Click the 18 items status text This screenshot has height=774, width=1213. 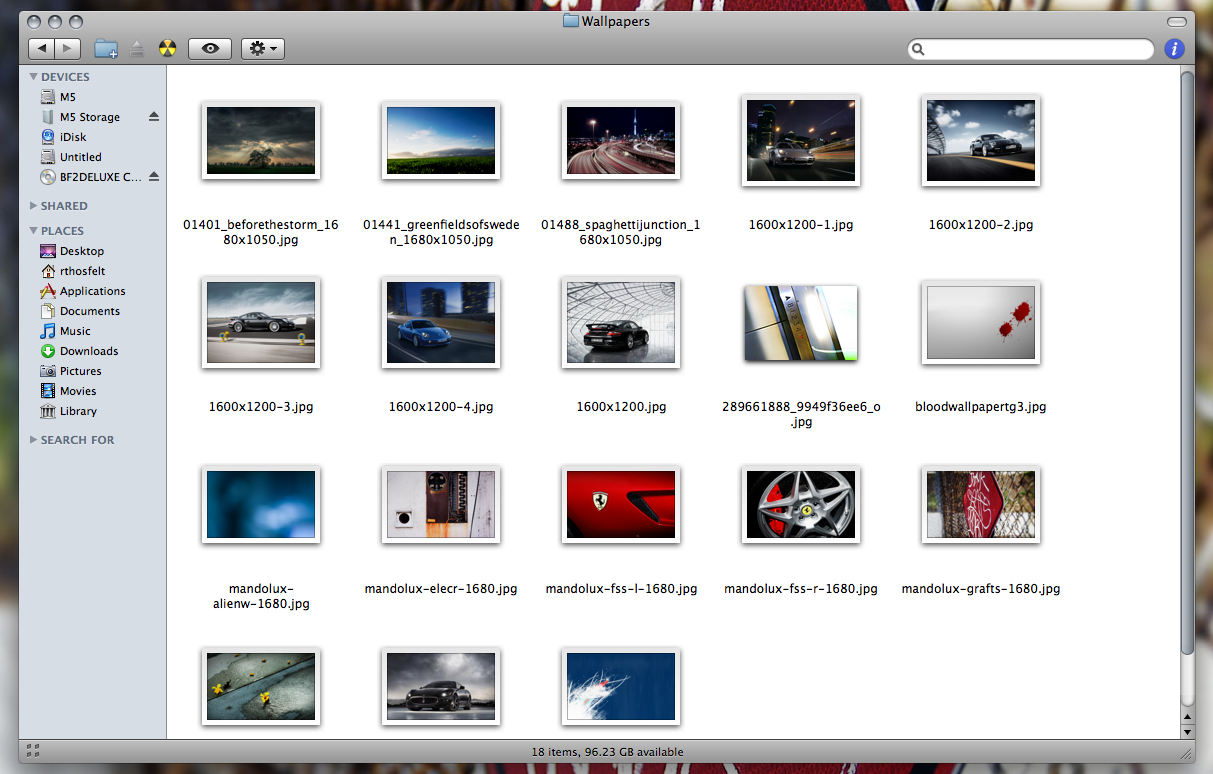(607, 752)
